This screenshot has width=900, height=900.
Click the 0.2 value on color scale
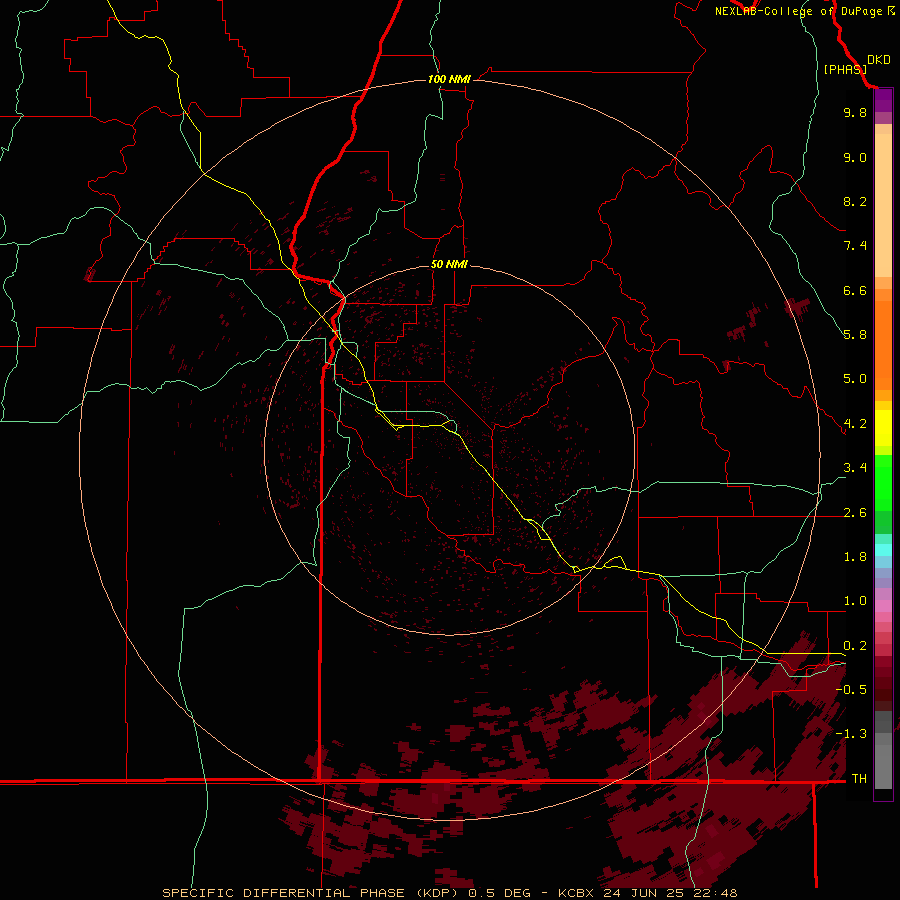click(855, 646)
